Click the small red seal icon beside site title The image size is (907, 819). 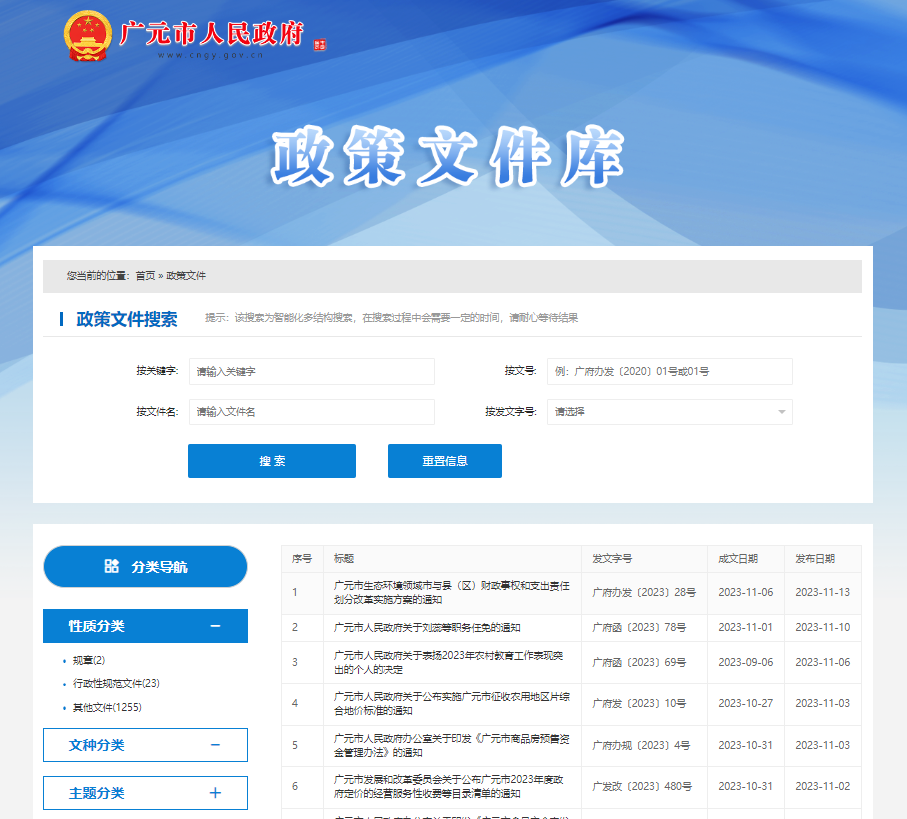click(320, 44)
